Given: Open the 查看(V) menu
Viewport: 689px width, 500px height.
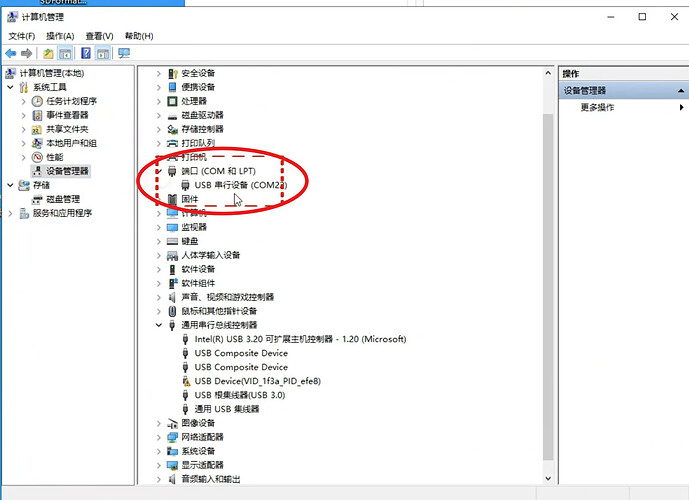Looking at the screenshot, I should [98, 36].
